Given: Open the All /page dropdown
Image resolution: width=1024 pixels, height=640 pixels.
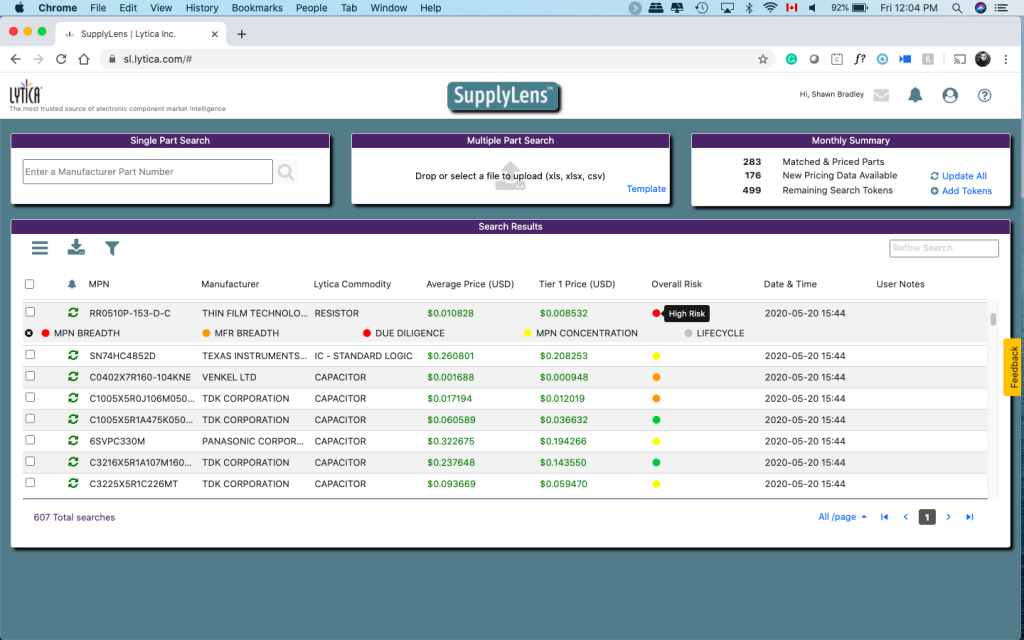Looking at the screenshot, I should (842, 517).
